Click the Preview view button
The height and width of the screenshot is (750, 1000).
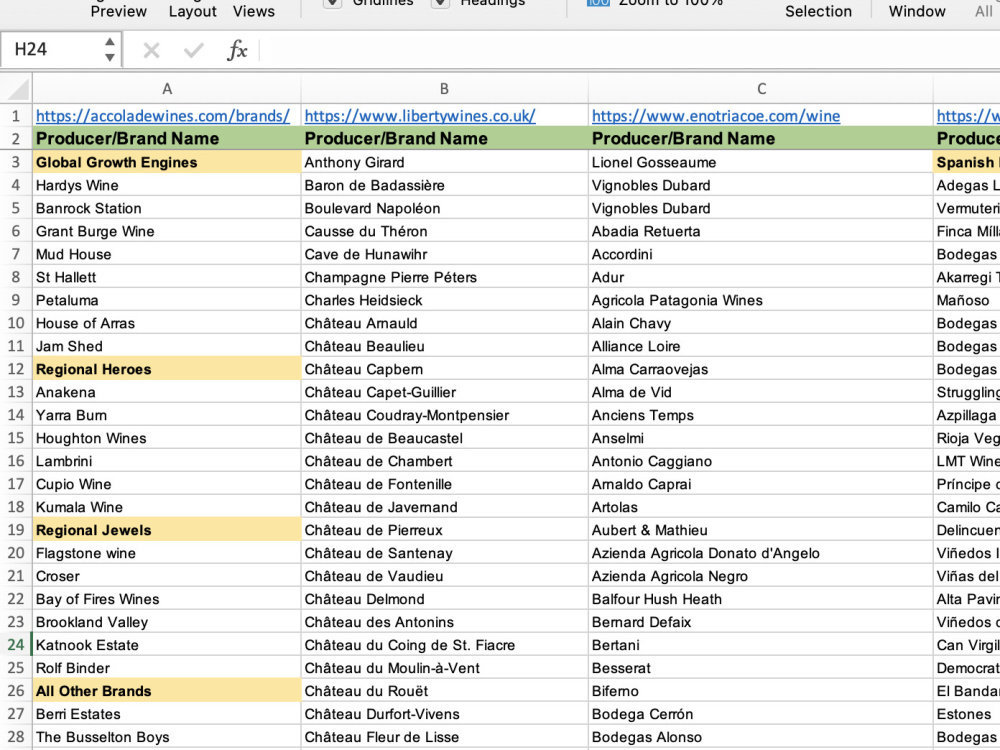point(119,11)
